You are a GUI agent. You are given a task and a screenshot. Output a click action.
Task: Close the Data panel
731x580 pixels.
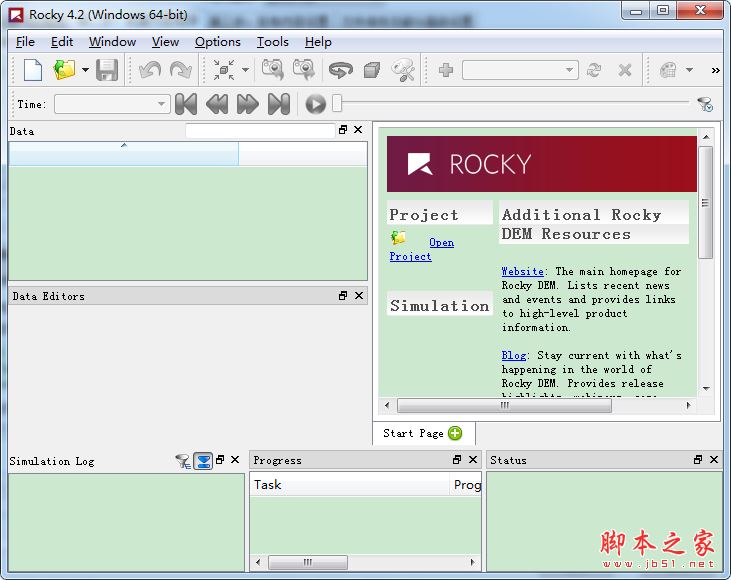click(358, 130)
